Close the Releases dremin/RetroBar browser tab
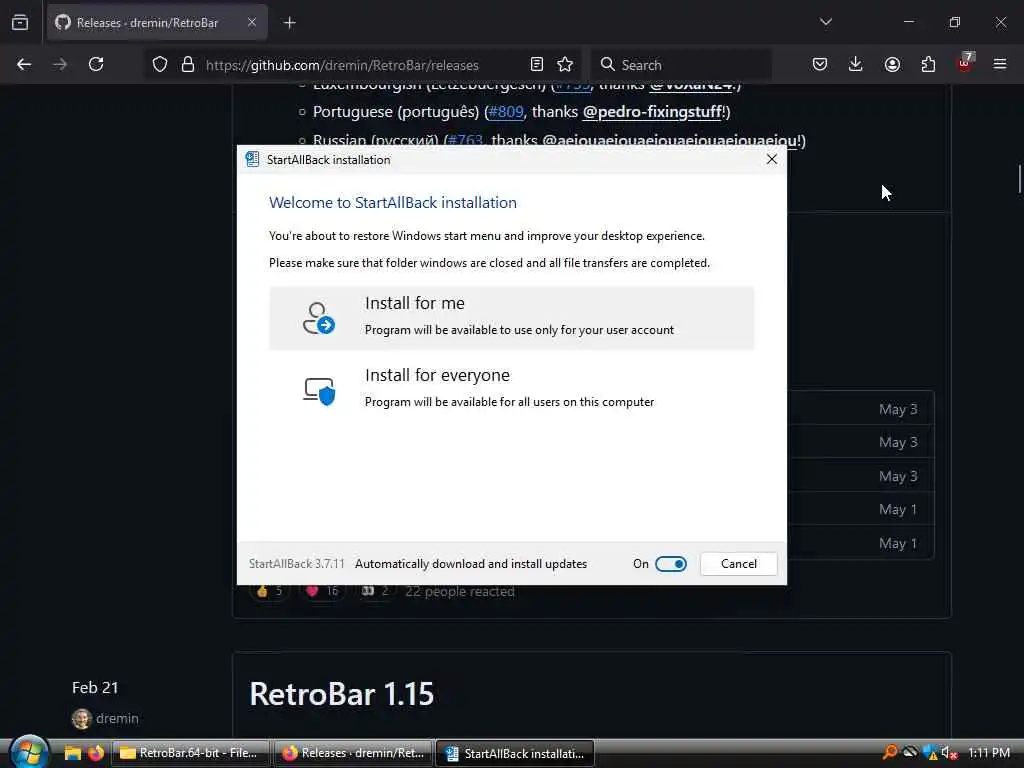The width and height of the screenshot is (1024, 768). 252,23
